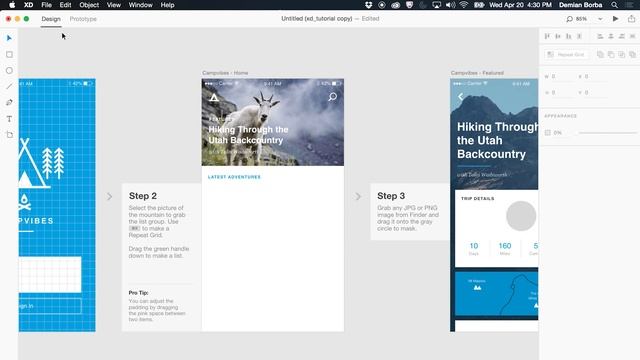Align objects to horizontal center
This screenshot has height=360, width=640.
[611, 36]
